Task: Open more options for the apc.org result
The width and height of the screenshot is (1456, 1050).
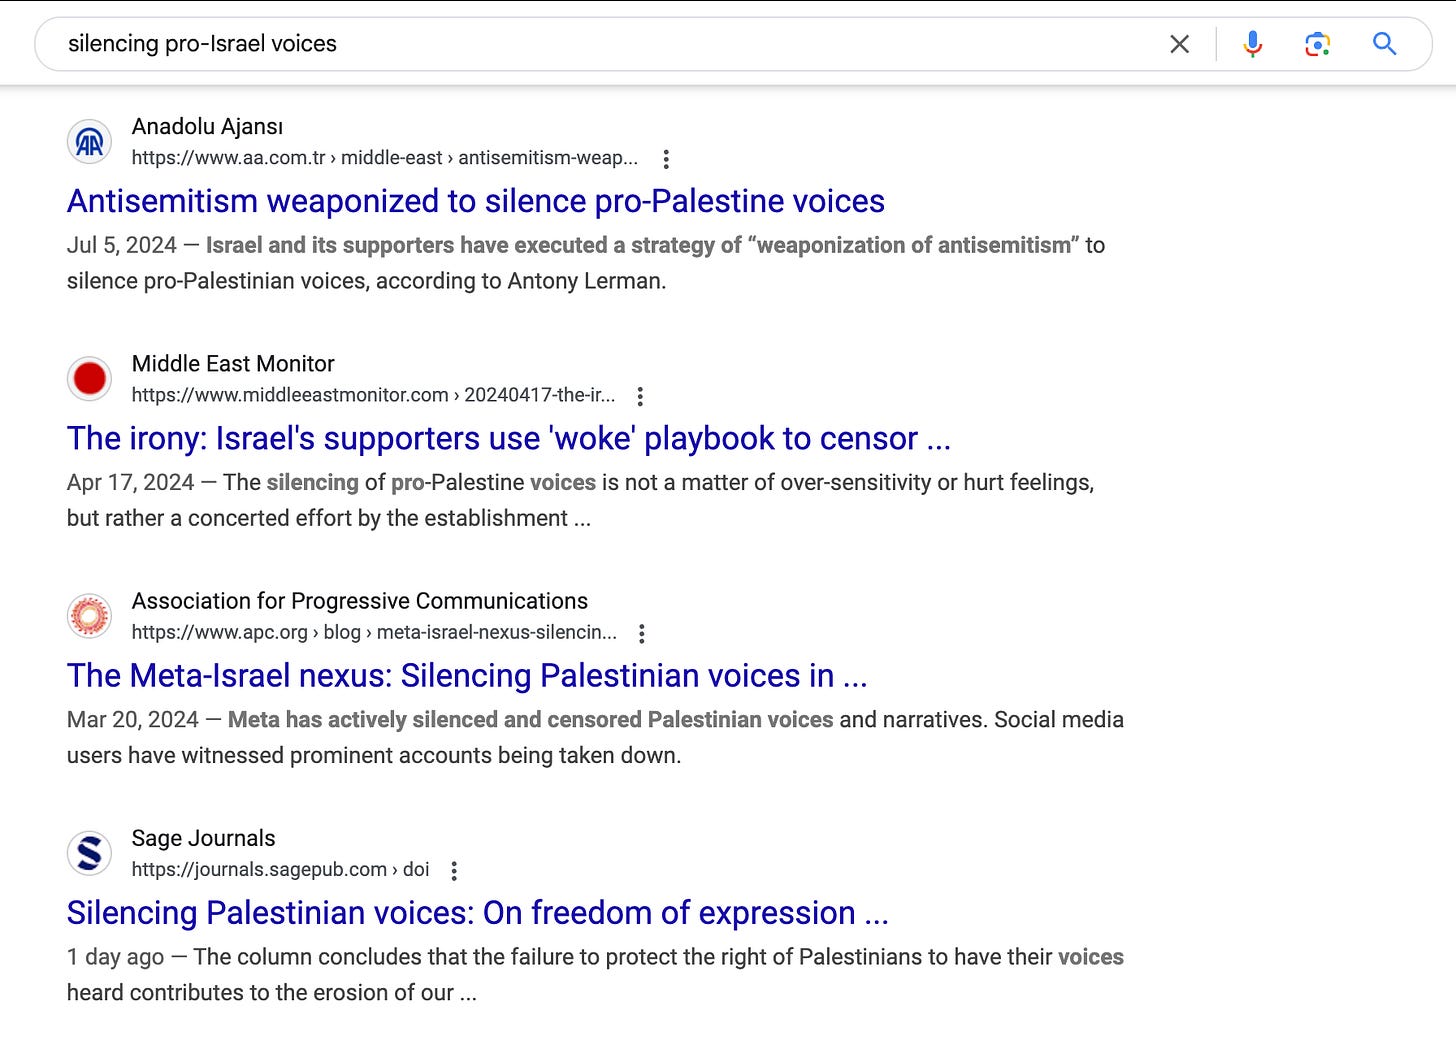Action: [642, 633]
